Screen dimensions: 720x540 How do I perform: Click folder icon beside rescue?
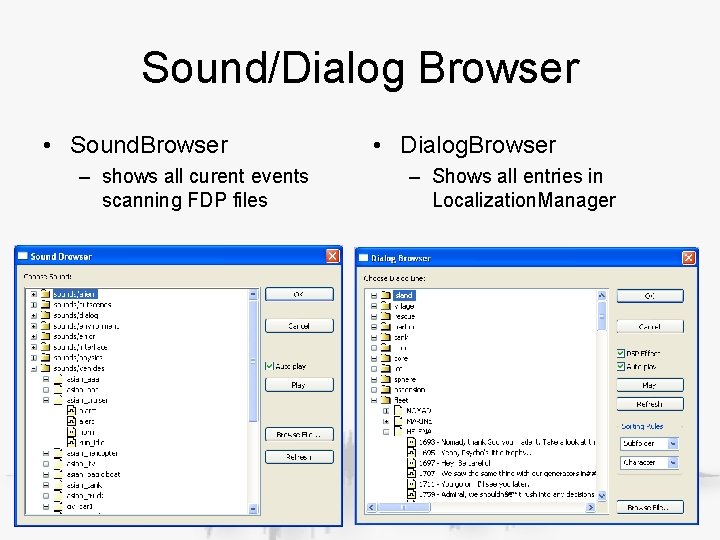pyautogui.click(x=386, y=316)
